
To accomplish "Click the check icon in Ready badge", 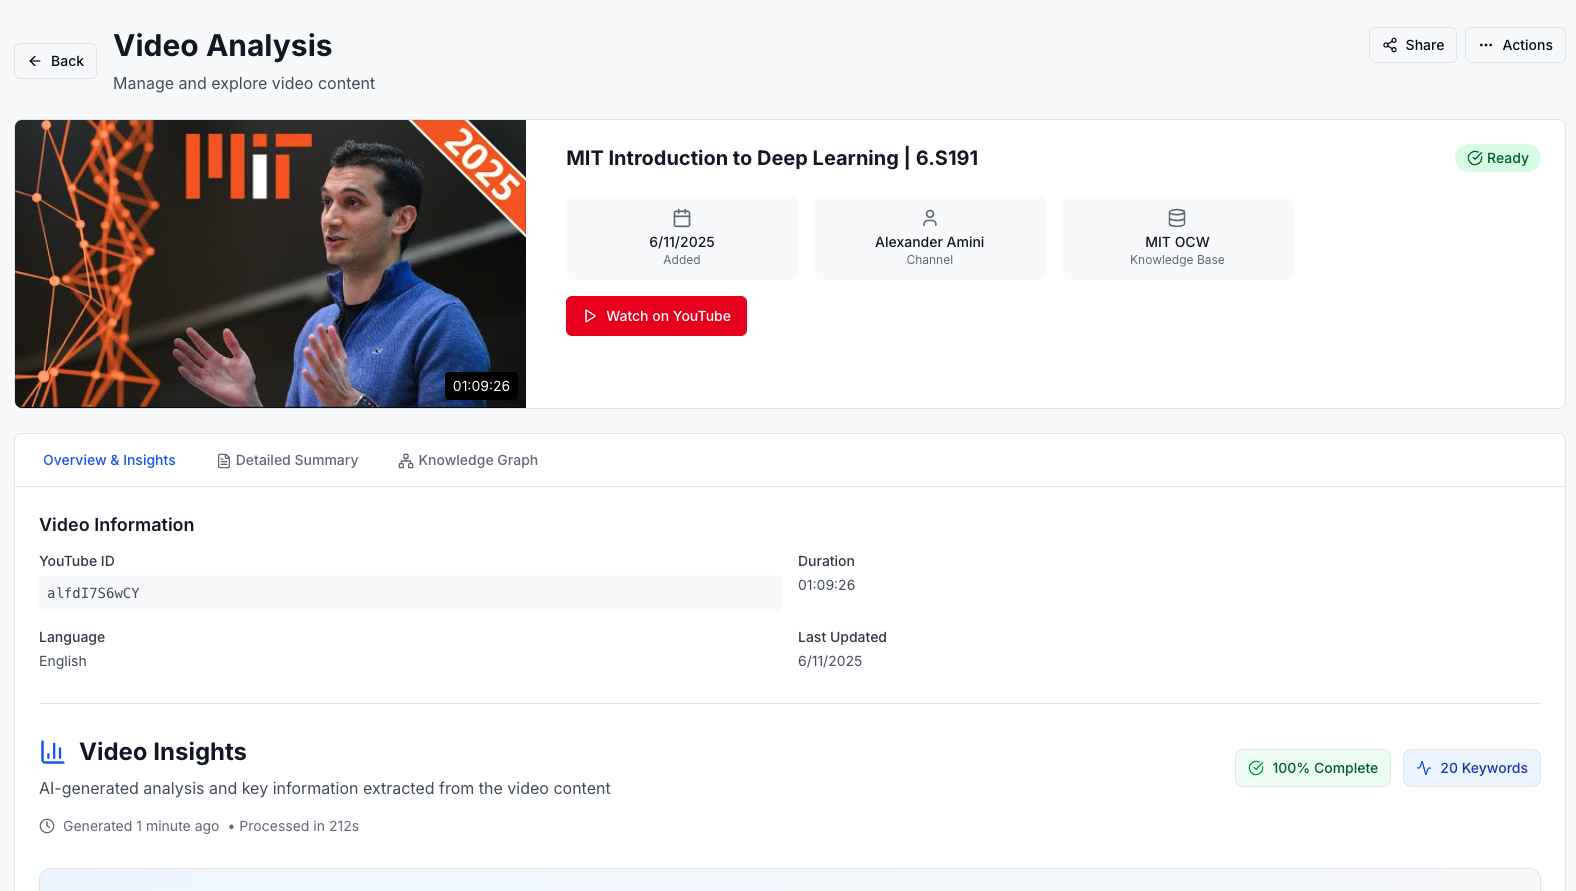I will tap(1475, 158).
